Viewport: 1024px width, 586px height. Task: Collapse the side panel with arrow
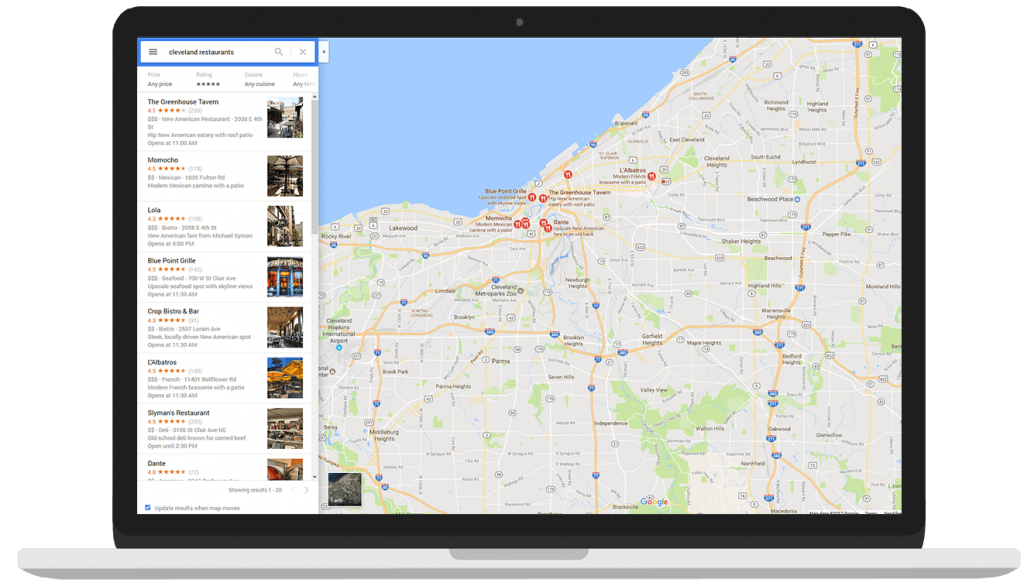tap(324, 51)
